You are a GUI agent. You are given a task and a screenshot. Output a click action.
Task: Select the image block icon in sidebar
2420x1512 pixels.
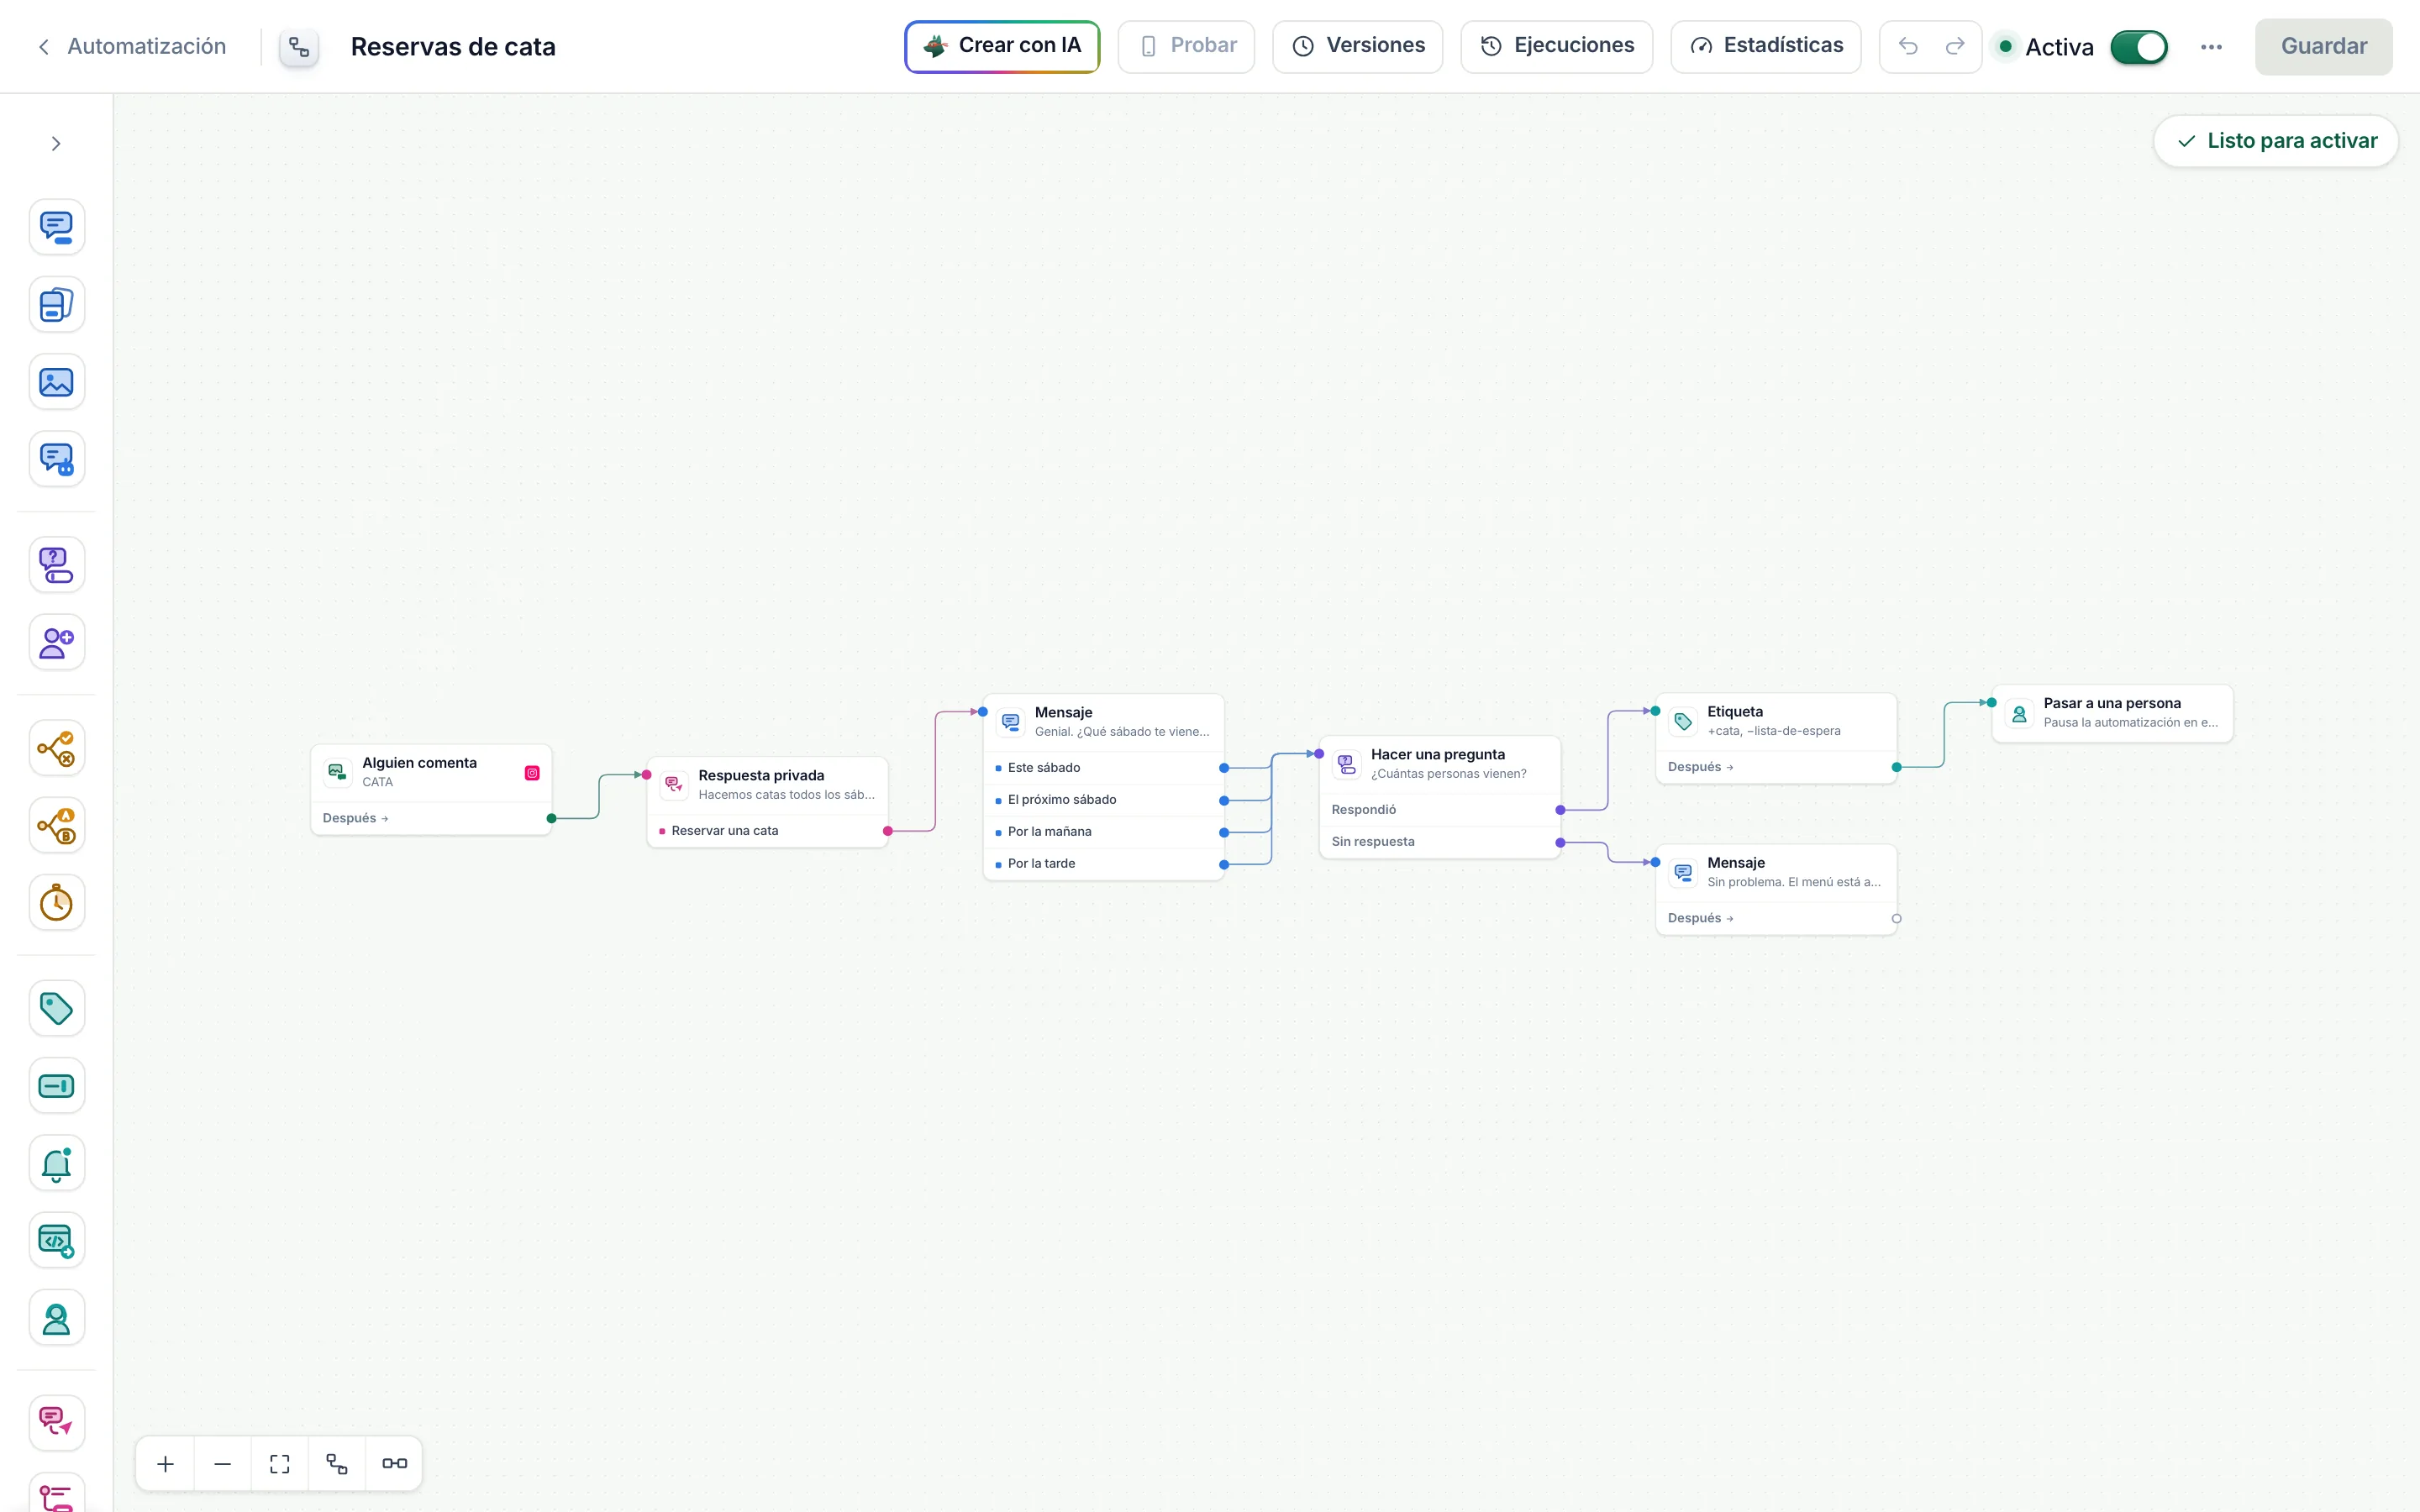tap(56, 382)
